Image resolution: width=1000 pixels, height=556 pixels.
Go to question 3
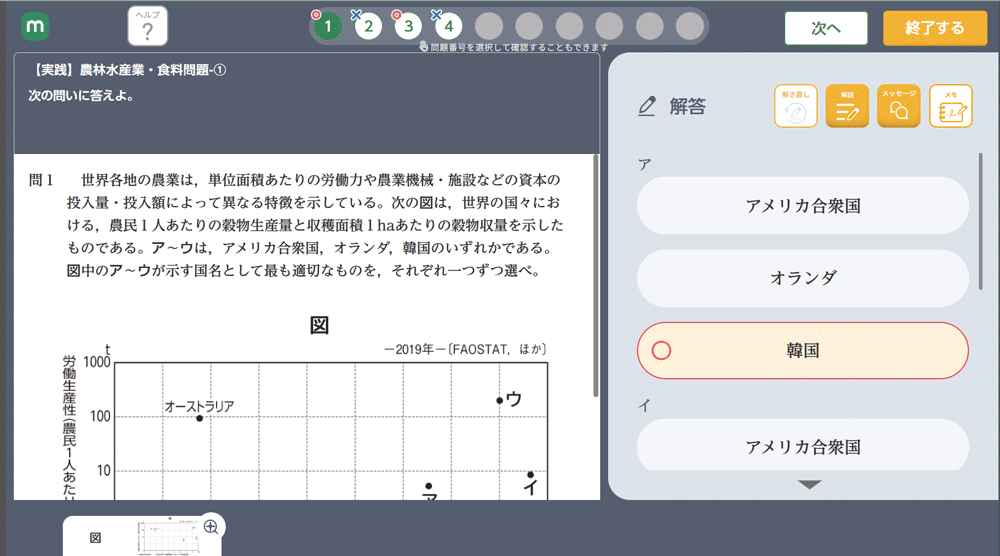pyautogui.click(x=408, y=26)
